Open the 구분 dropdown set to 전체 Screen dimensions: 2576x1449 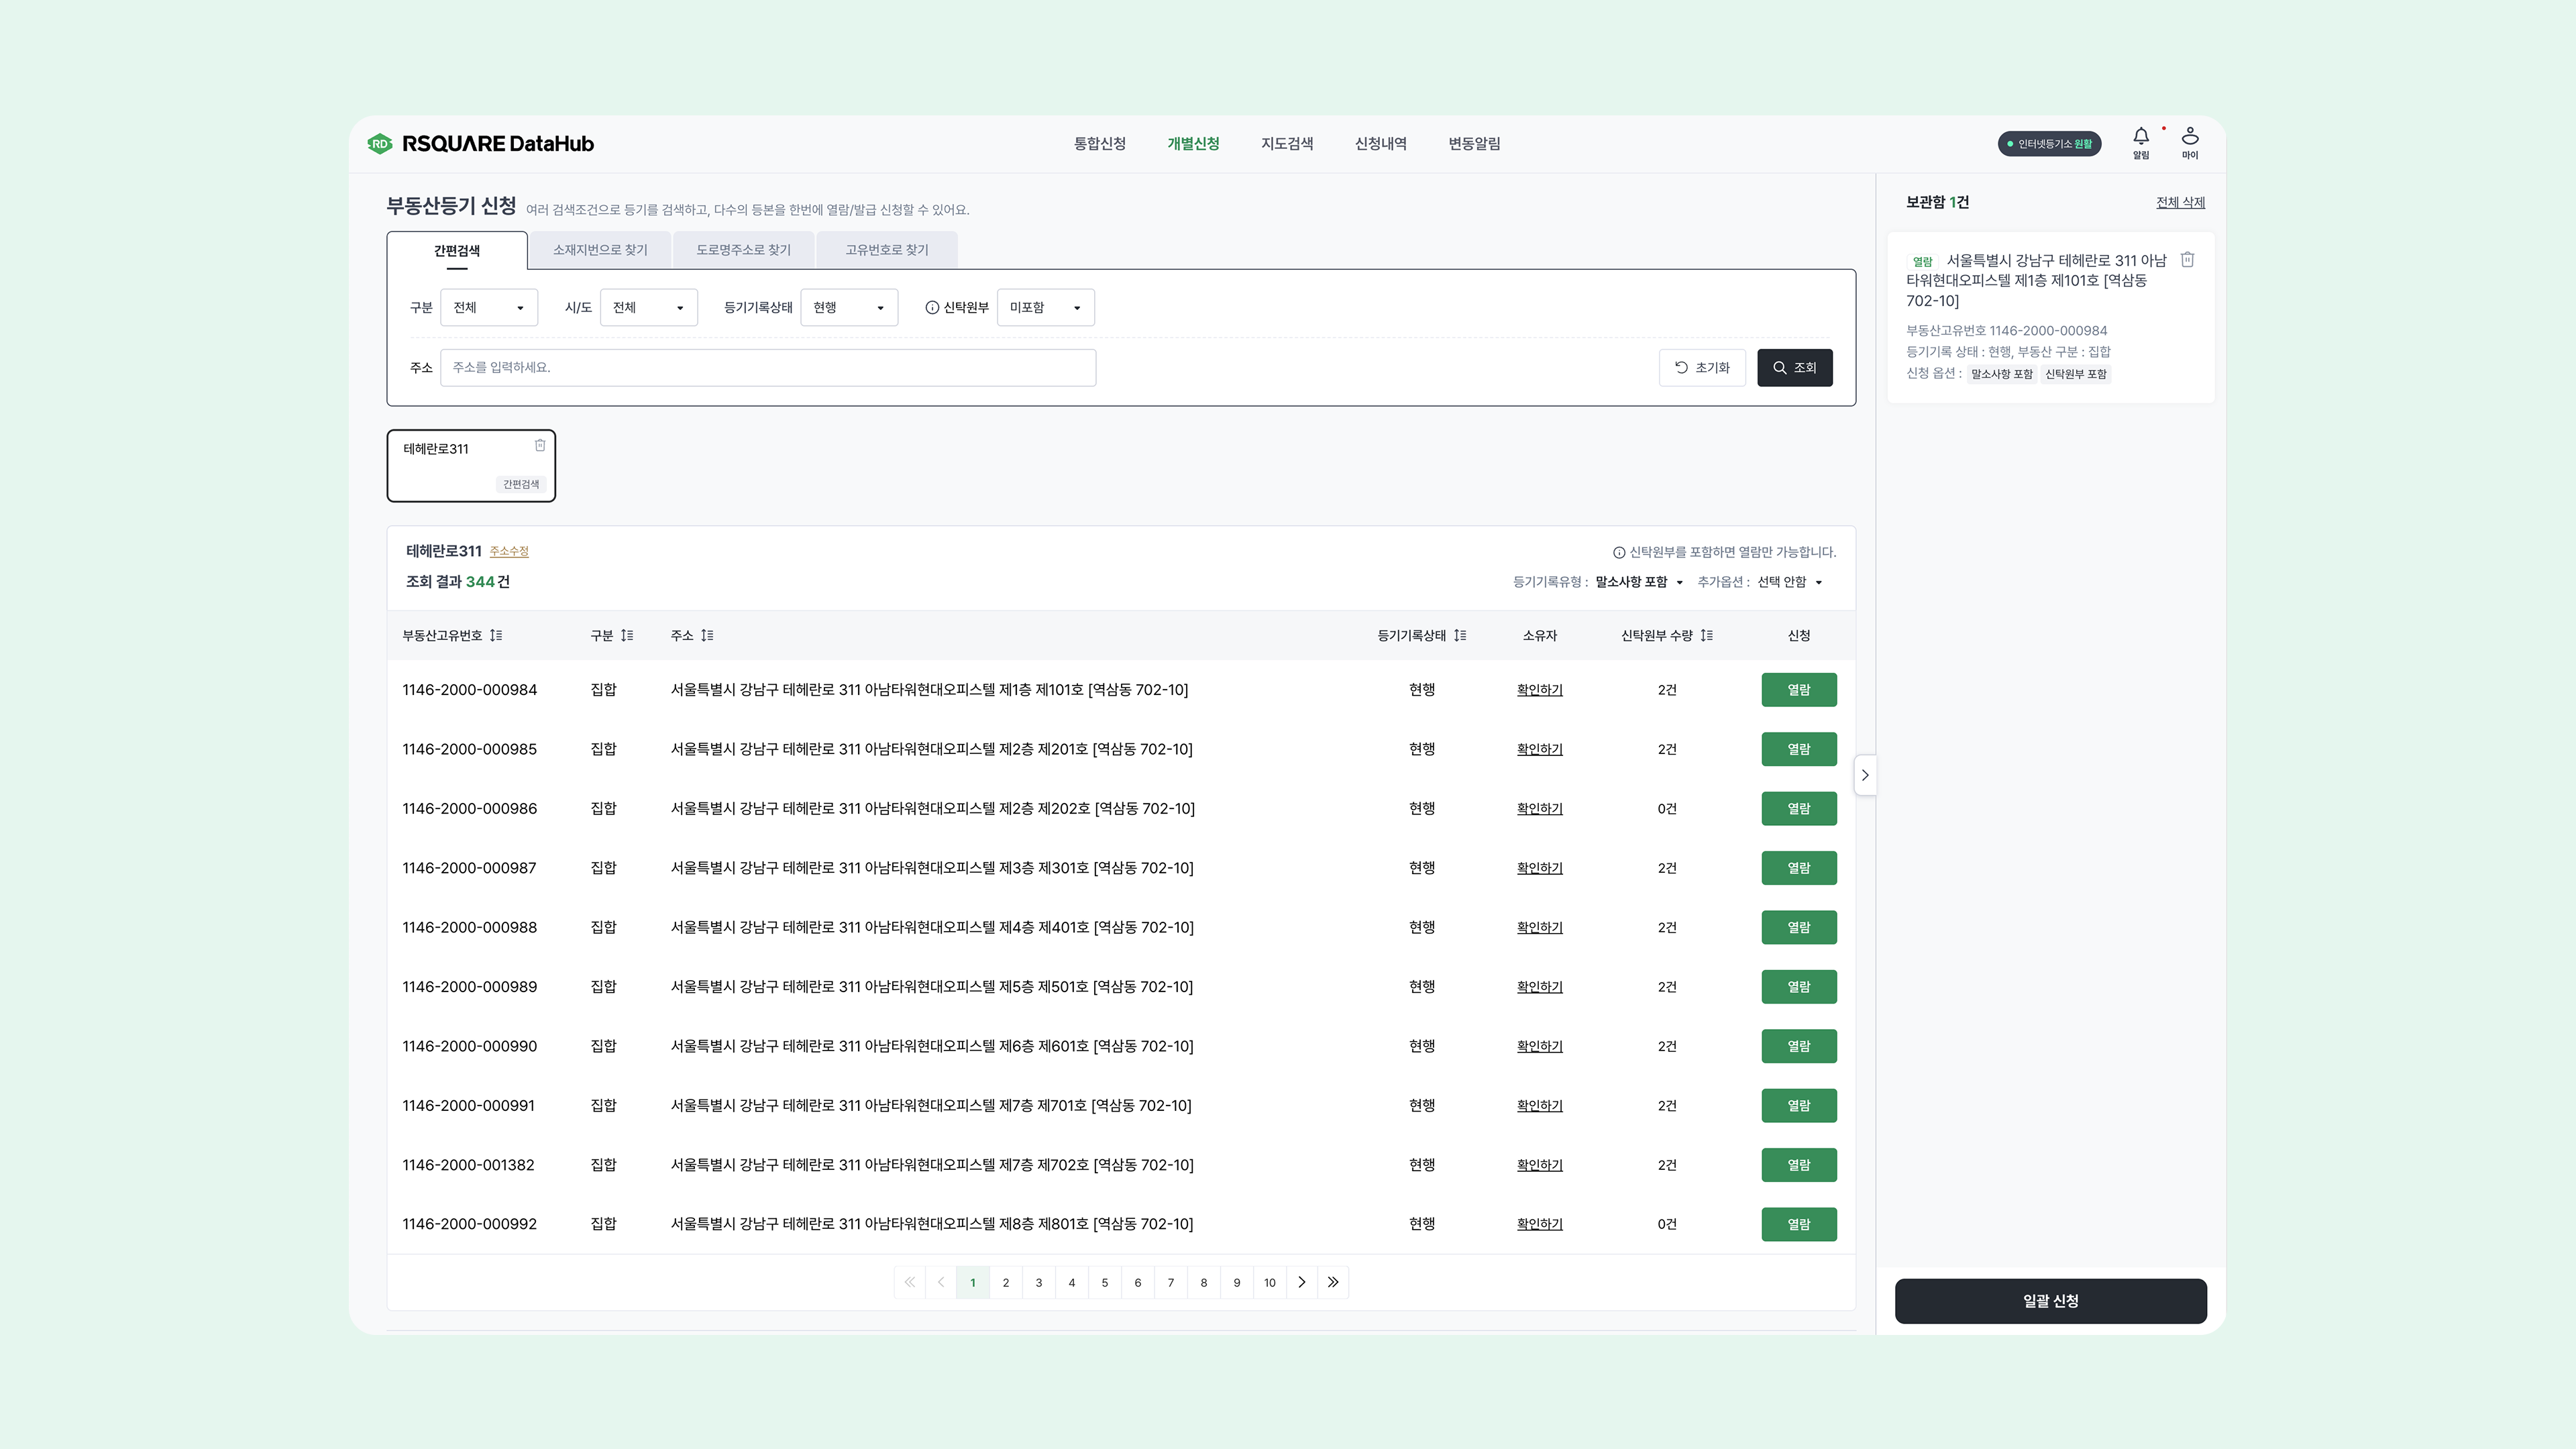coord(488,308)
